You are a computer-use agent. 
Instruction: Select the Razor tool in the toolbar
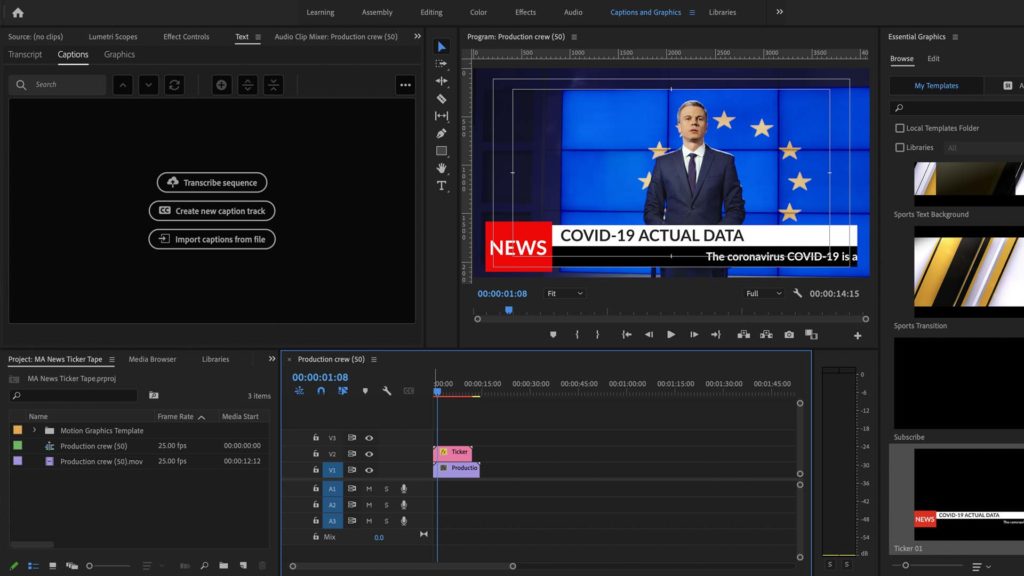(441, 99)
